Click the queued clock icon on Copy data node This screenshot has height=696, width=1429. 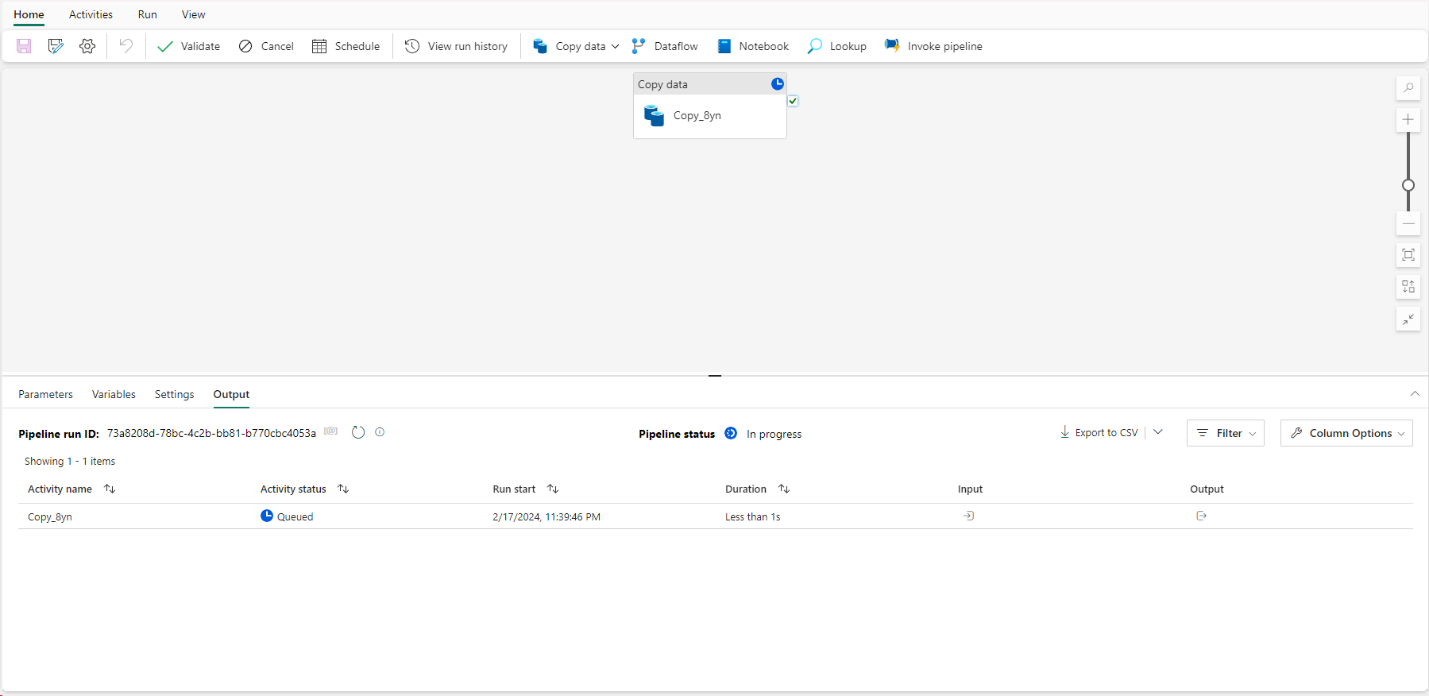tap(778, 84)
